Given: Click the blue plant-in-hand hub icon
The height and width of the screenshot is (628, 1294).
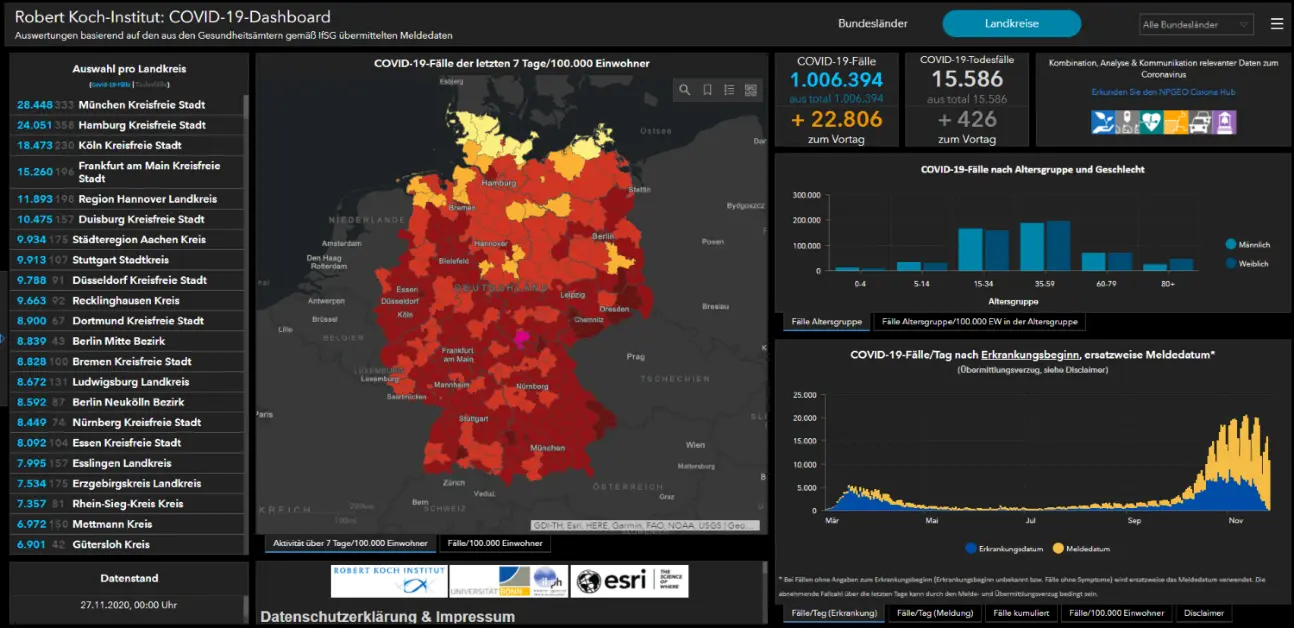Looking at the screenshot, I should [x=1103, y=122].
